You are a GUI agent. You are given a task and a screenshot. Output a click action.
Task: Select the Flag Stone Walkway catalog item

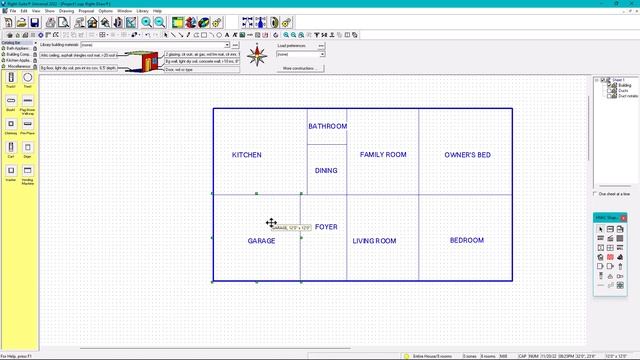pyautogui.click(x=27, y=105)
